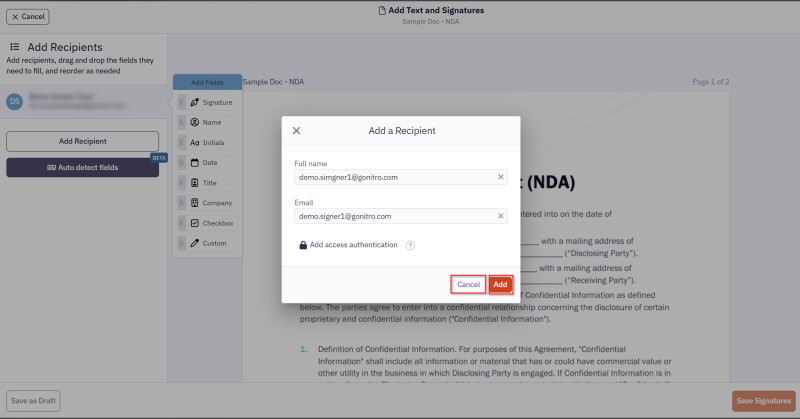The image size is (800, 419).
Task: Run Auto detect fields
Action: pyautogui.click(x=83, y=167)
